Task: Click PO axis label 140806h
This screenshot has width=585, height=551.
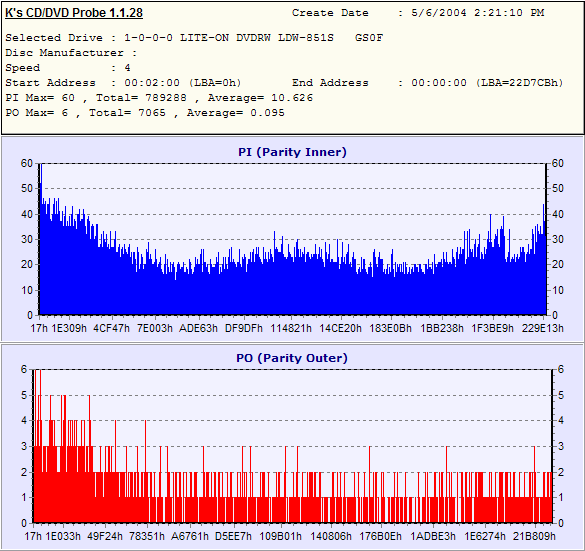Action: (x=331, y=536)
